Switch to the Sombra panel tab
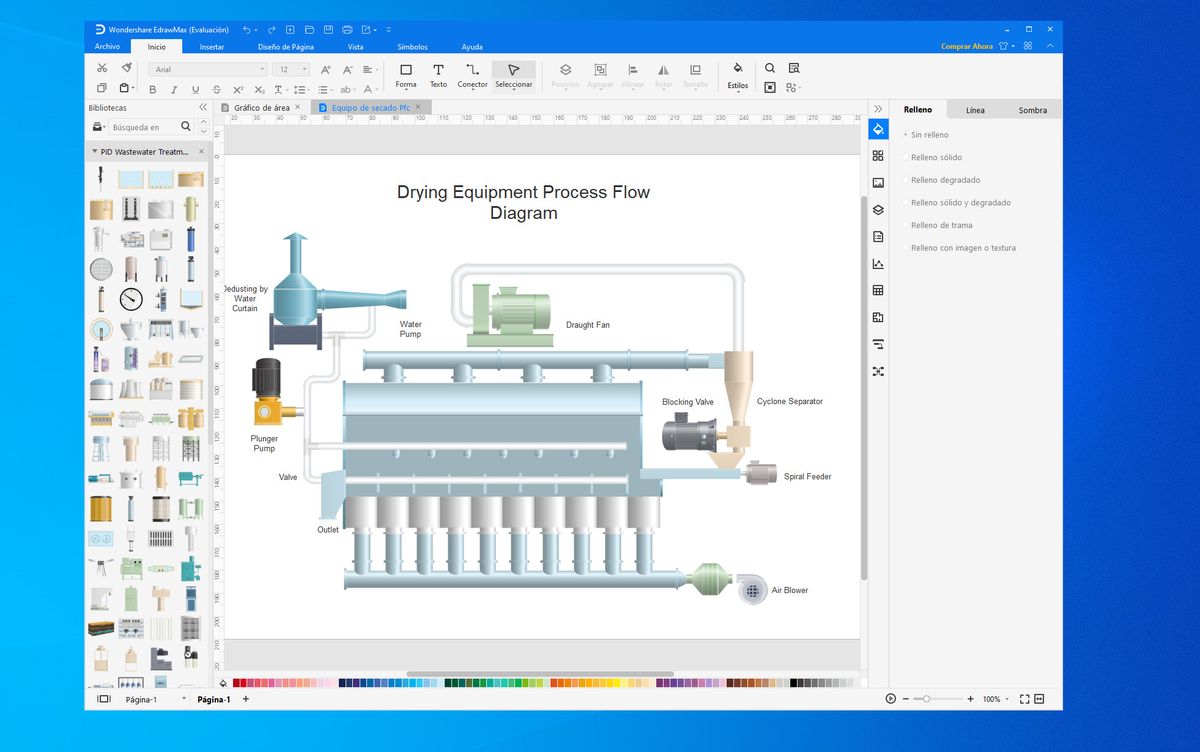This screenshot has height=752, width=1200. [x=1032, y=110]
